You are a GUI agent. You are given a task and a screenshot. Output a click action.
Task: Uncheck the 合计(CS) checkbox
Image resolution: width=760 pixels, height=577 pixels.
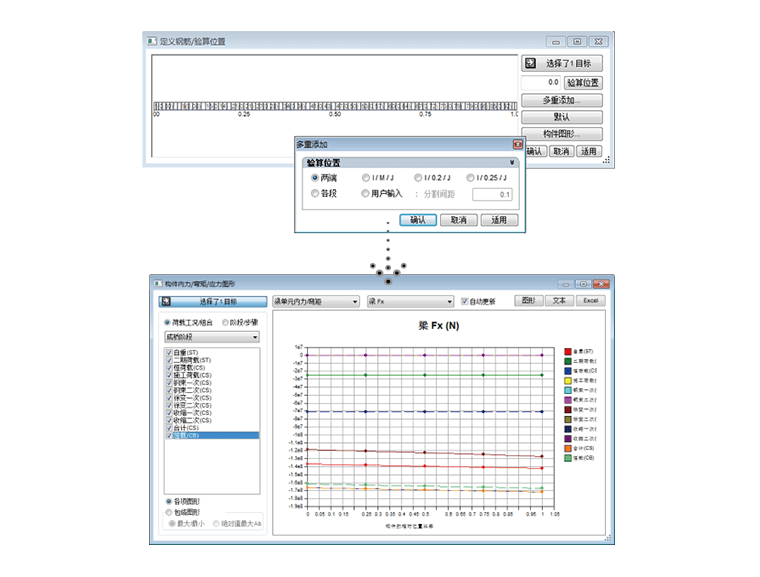click(x=169, y=428)
